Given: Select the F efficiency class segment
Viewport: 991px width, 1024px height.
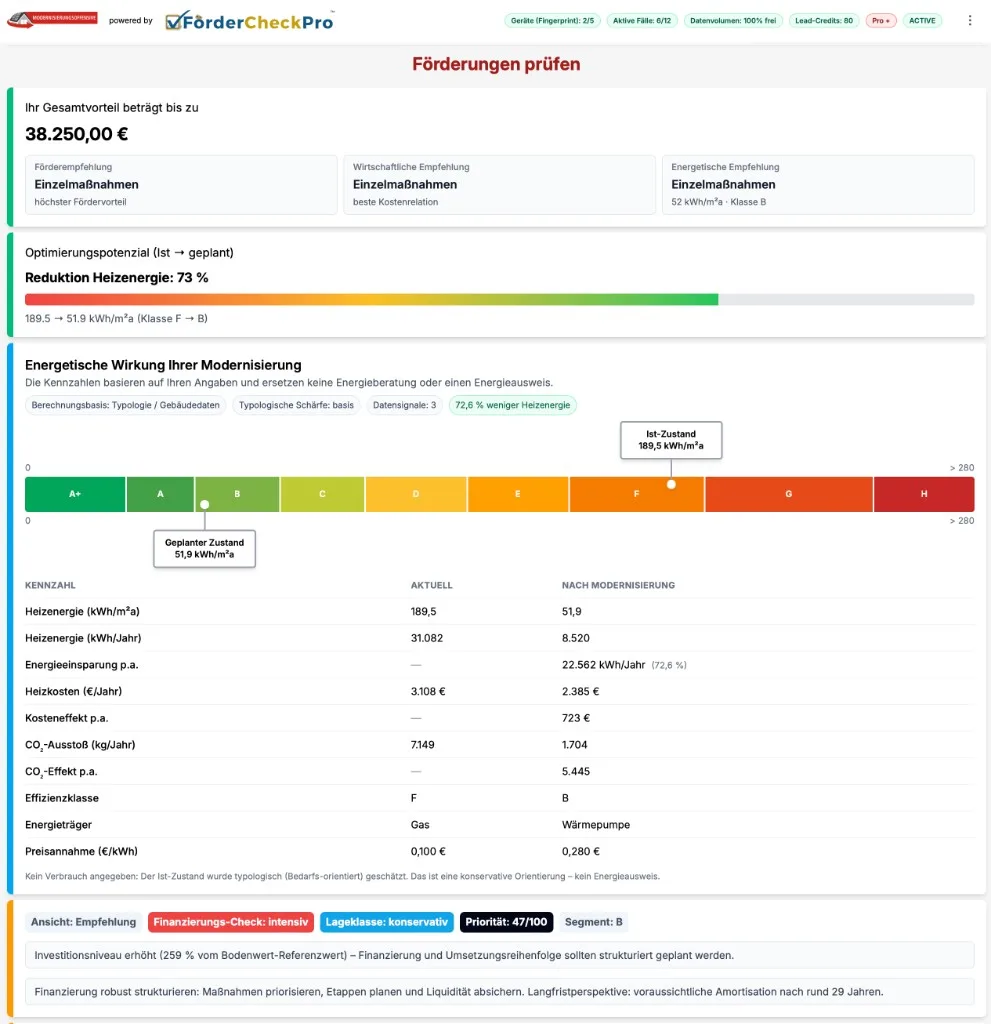Looking at the screenshot, I should (636, 494).
